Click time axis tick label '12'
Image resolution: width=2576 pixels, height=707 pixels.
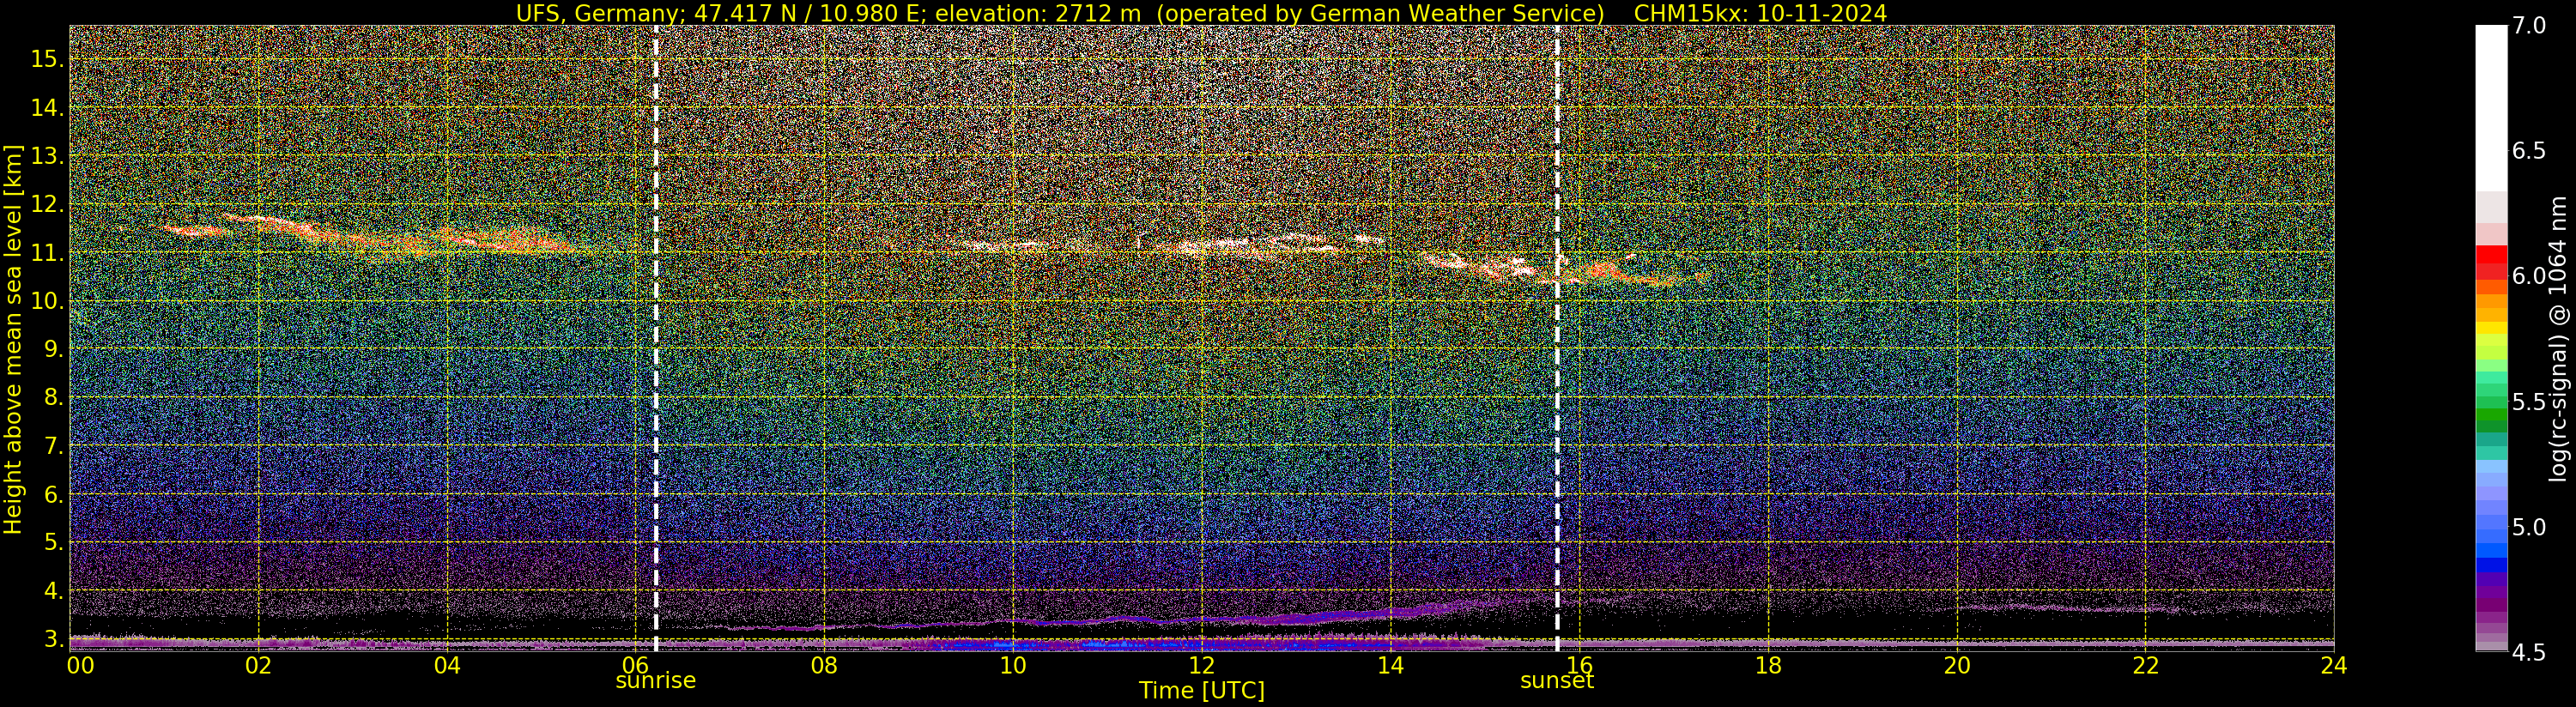1201,665
